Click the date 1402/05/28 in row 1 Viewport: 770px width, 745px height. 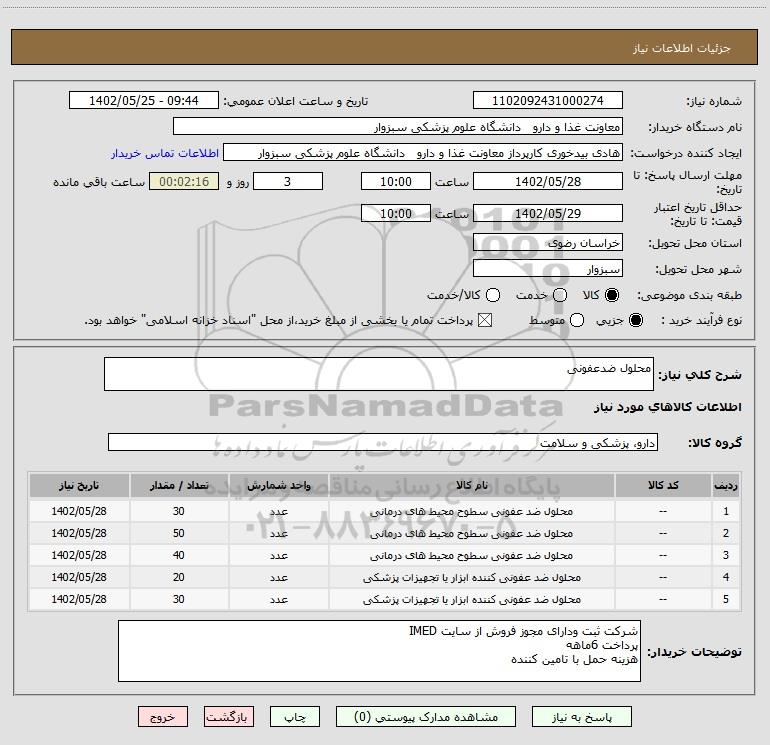coord(79,511)
